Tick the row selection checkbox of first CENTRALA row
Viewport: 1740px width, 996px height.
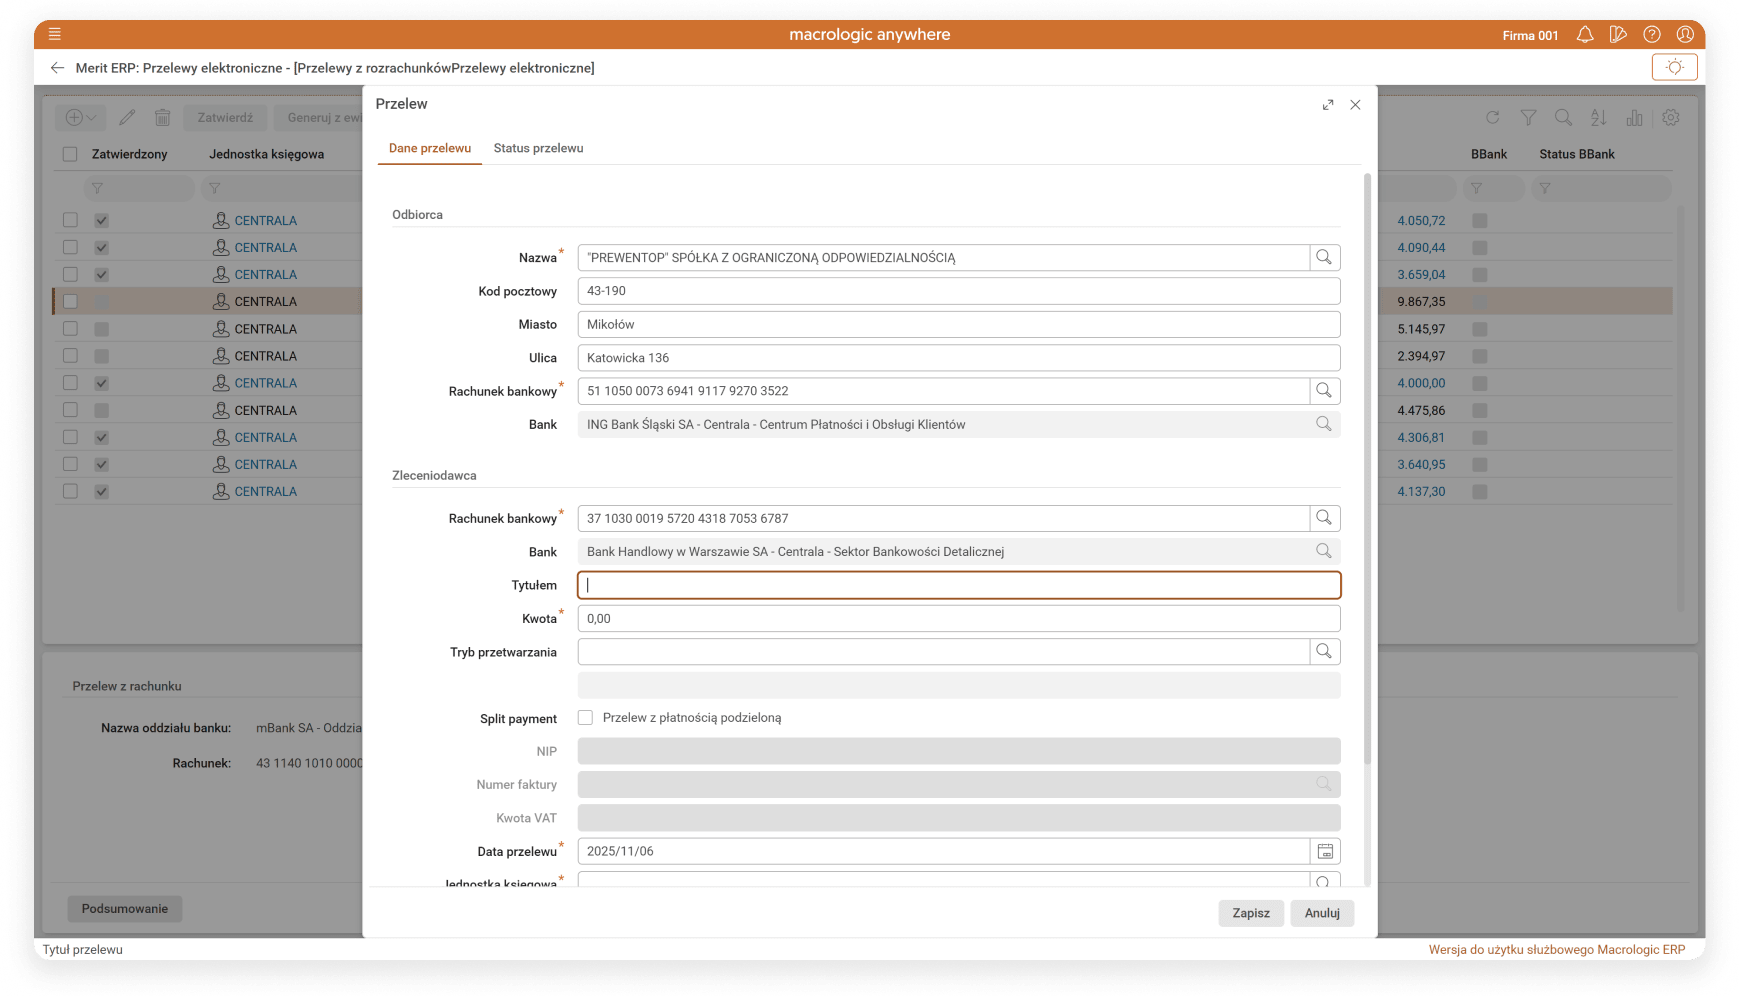[x=70, y=220]
